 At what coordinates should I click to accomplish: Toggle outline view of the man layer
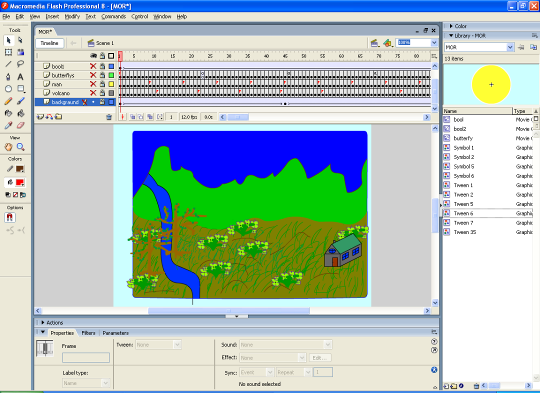(111, 84)
